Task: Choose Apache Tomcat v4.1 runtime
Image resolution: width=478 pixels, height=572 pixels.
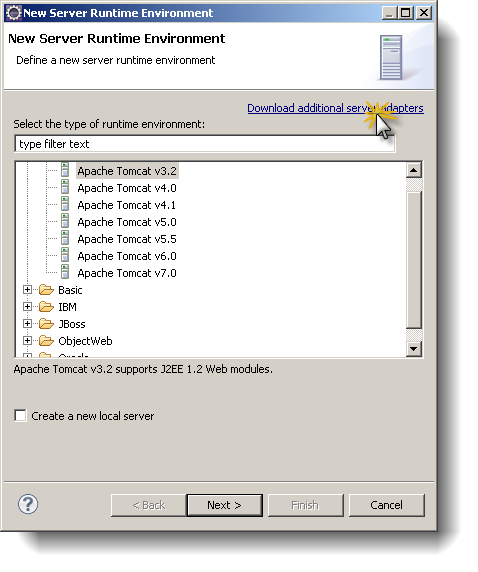Action: [x=127, y=205]
